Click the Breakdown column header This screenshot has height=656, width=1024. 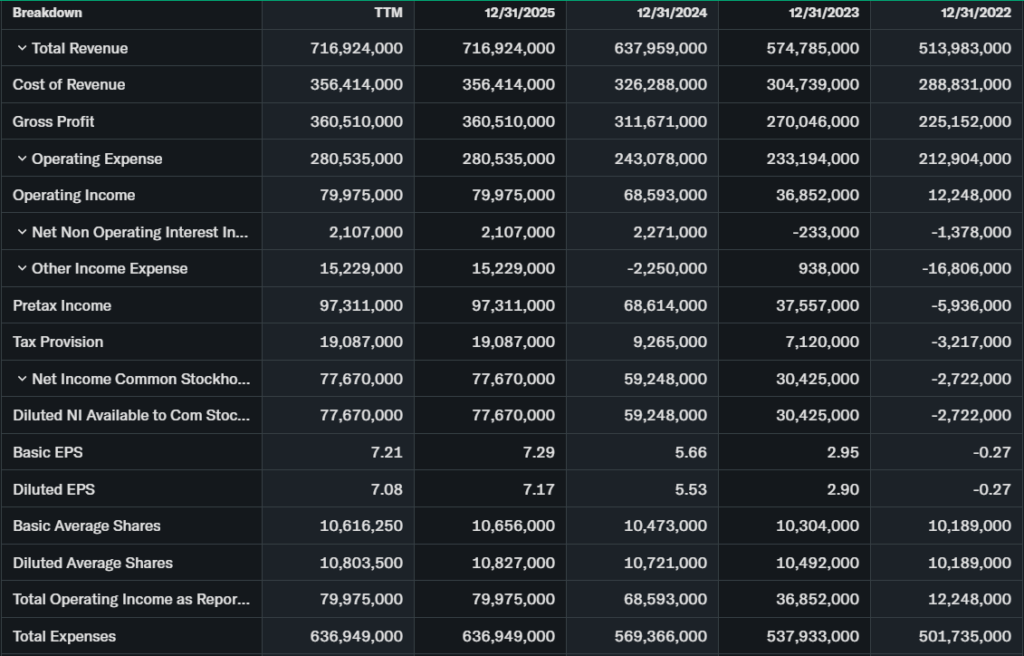click(x=47, y=13)
